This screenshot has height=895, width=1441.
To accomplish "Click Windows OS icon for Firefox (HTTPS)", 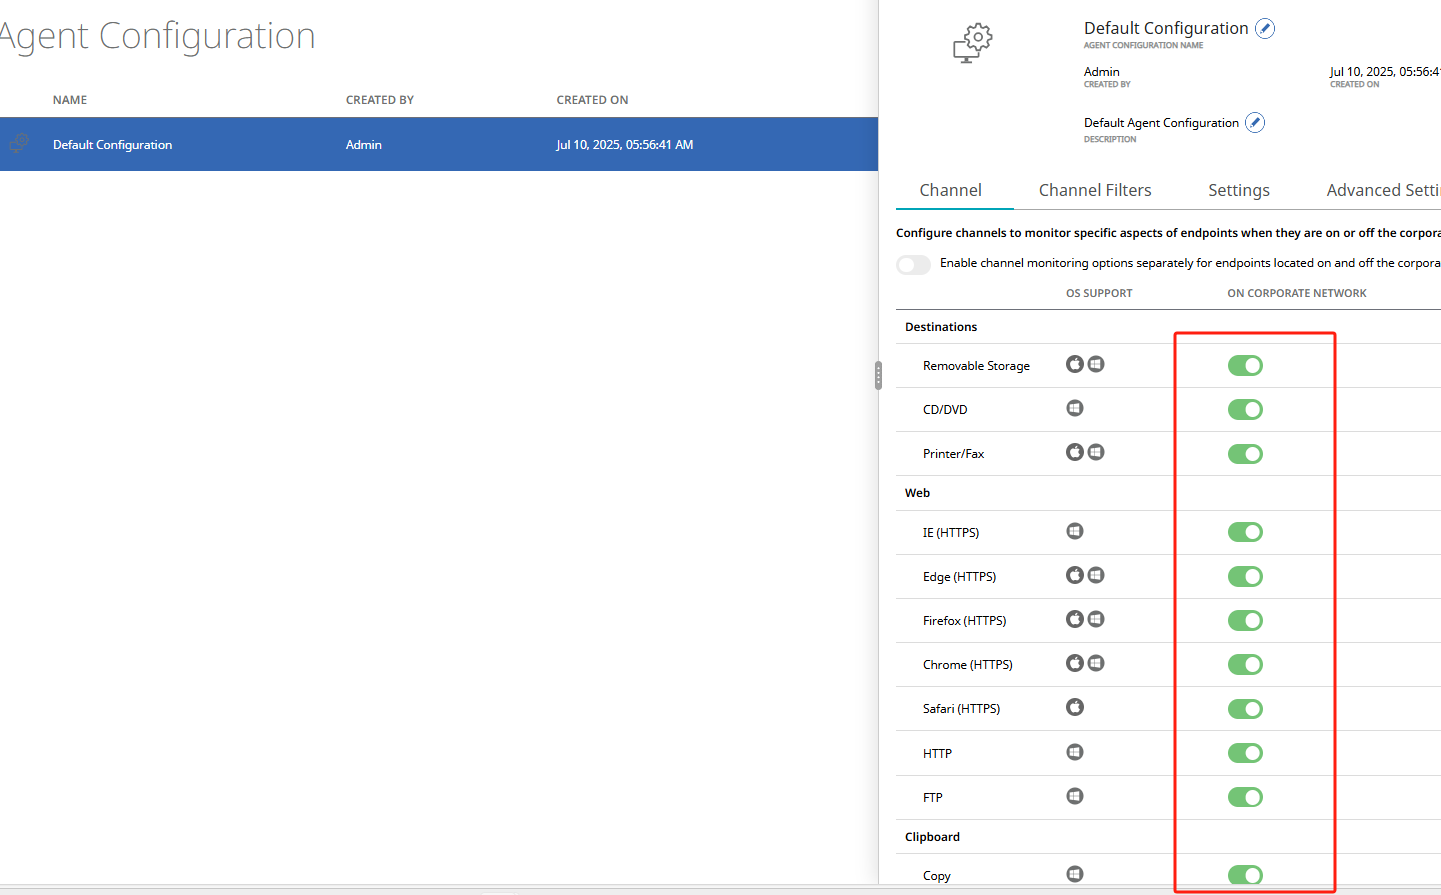I will (1096, 619).
